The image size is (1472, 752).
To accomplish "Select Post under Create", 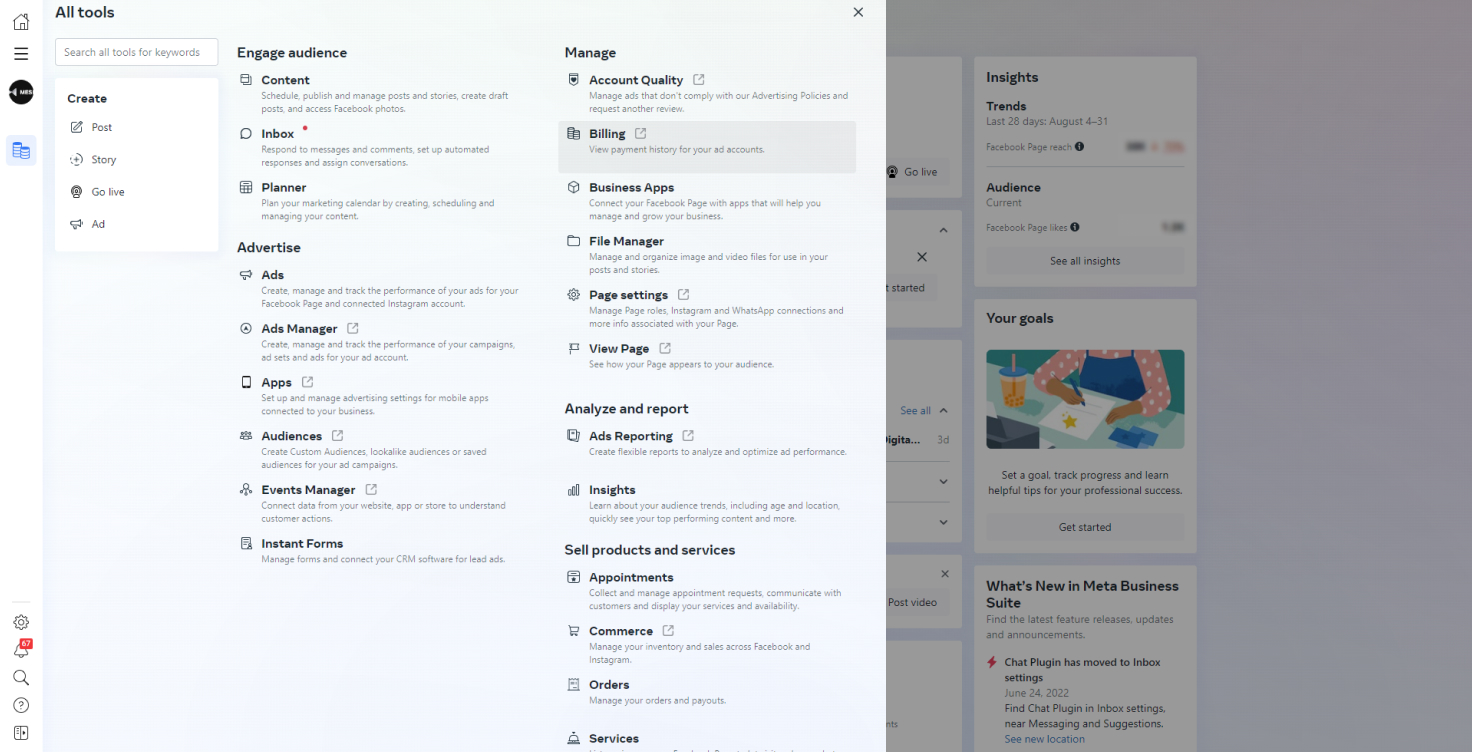I will click(101, 128).
